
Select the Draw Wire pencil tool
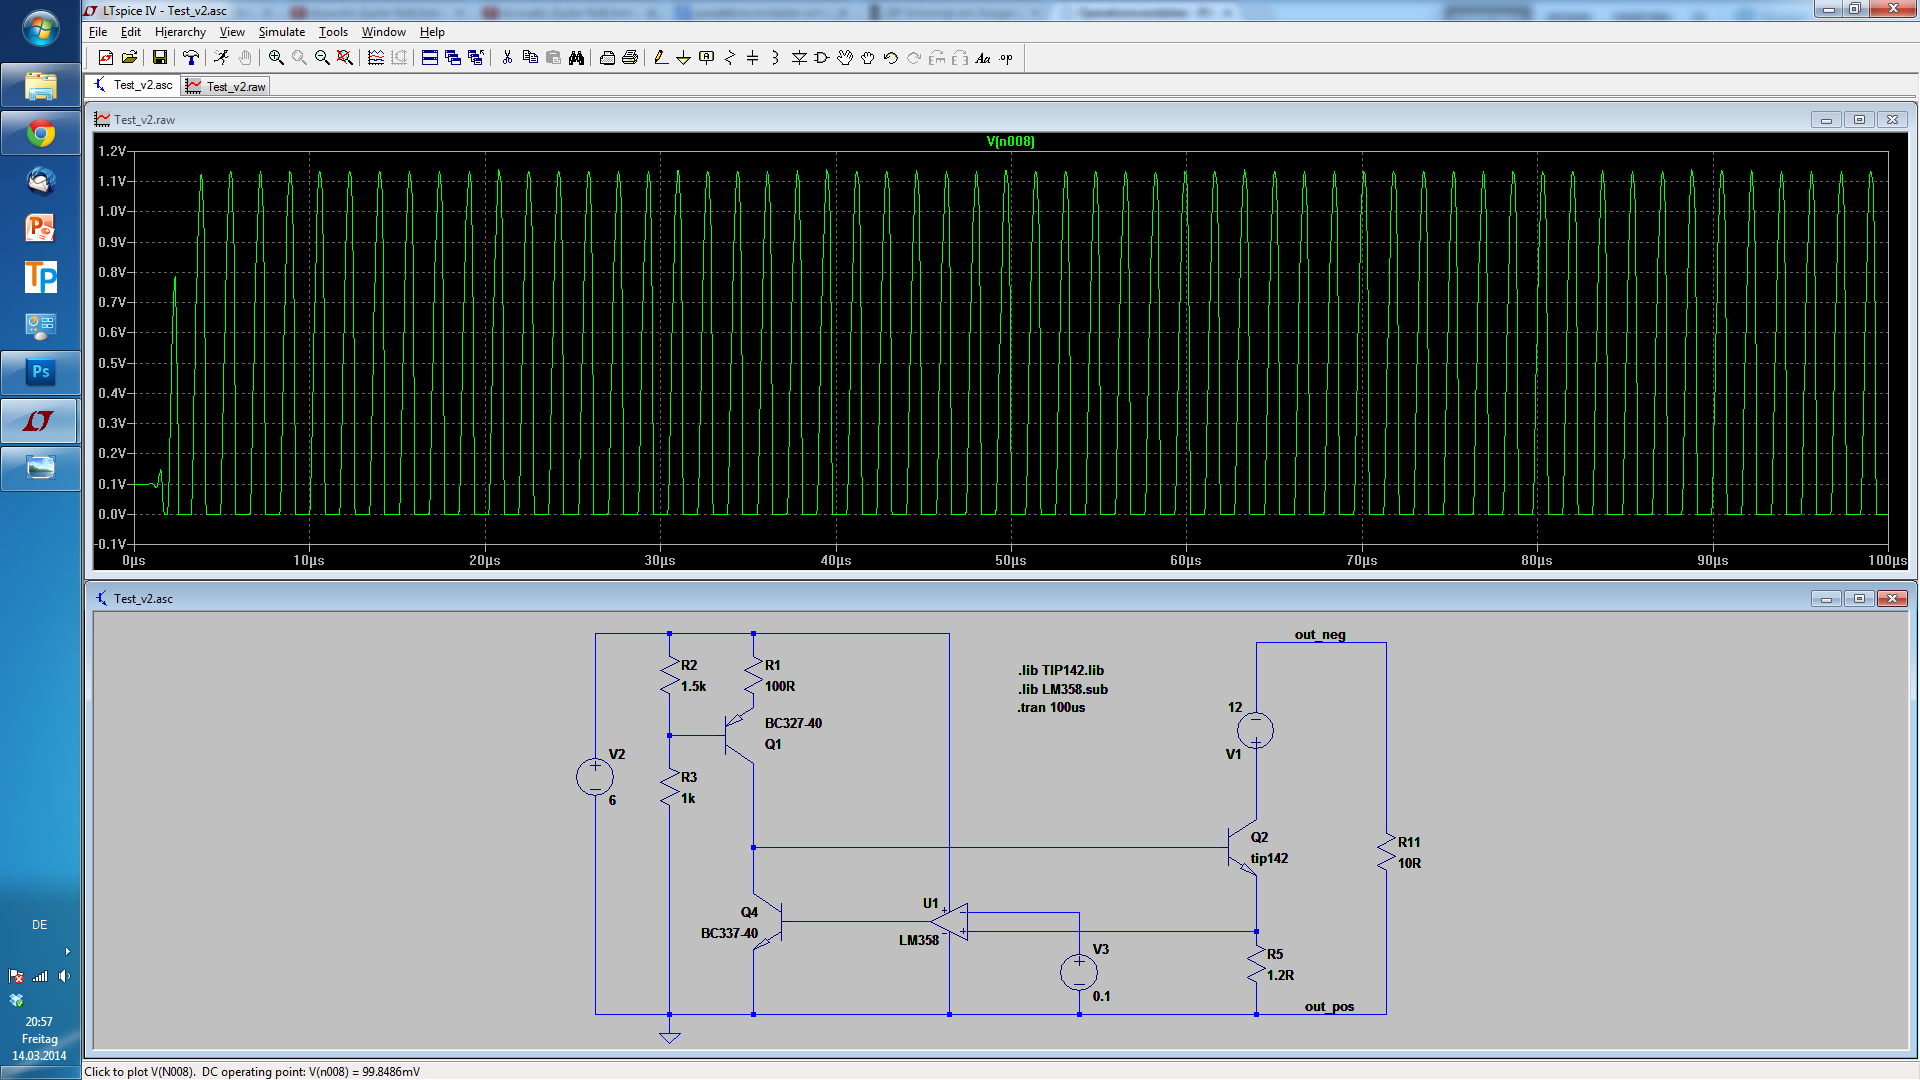coord(660,58)
